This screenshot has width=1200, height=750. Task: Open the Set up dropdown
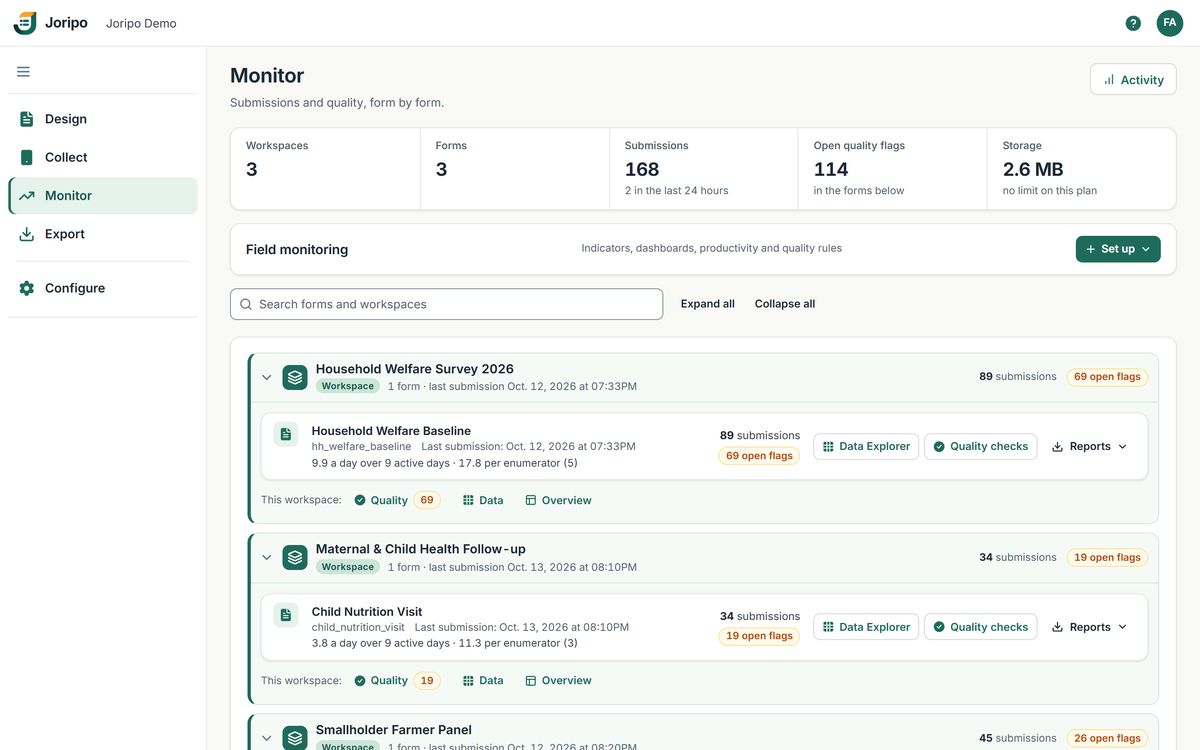pos(1118,249)
